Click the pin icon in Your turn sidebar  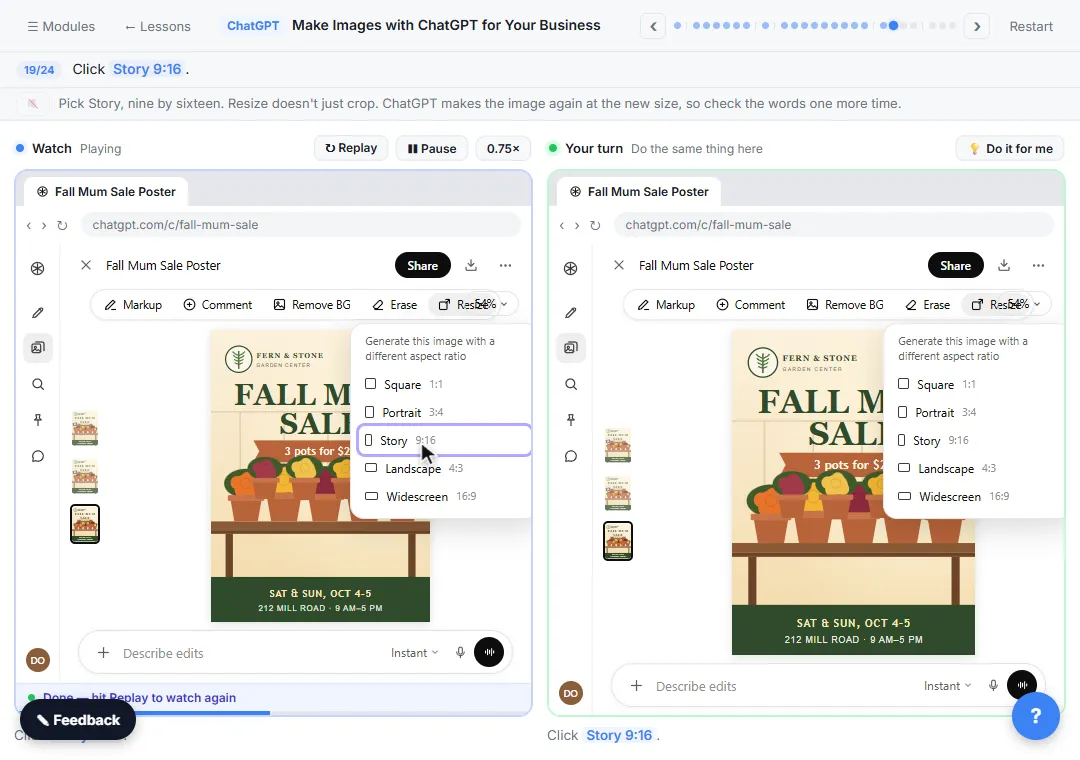coord(570,420)
